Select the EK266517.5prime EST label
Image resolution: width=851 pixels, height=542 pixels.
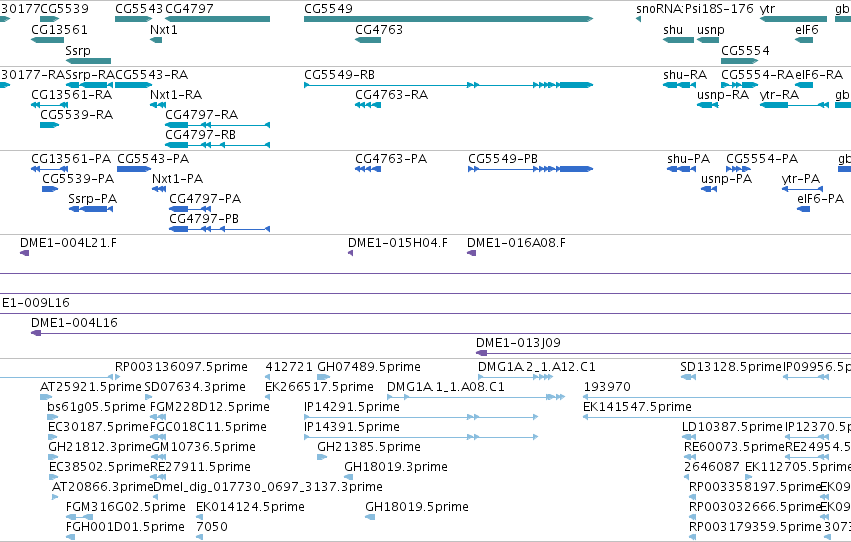[x=319, y=387]
